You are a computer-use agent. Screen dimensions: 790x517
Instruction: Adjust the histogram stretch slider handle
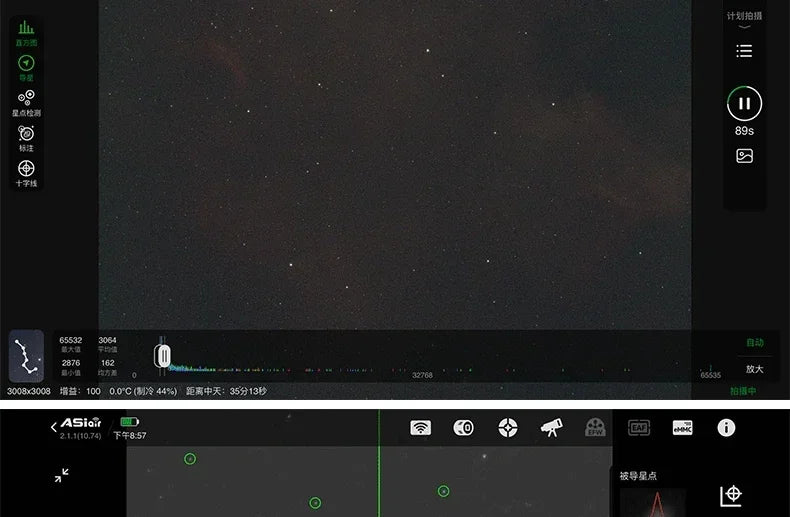(162, 356)
